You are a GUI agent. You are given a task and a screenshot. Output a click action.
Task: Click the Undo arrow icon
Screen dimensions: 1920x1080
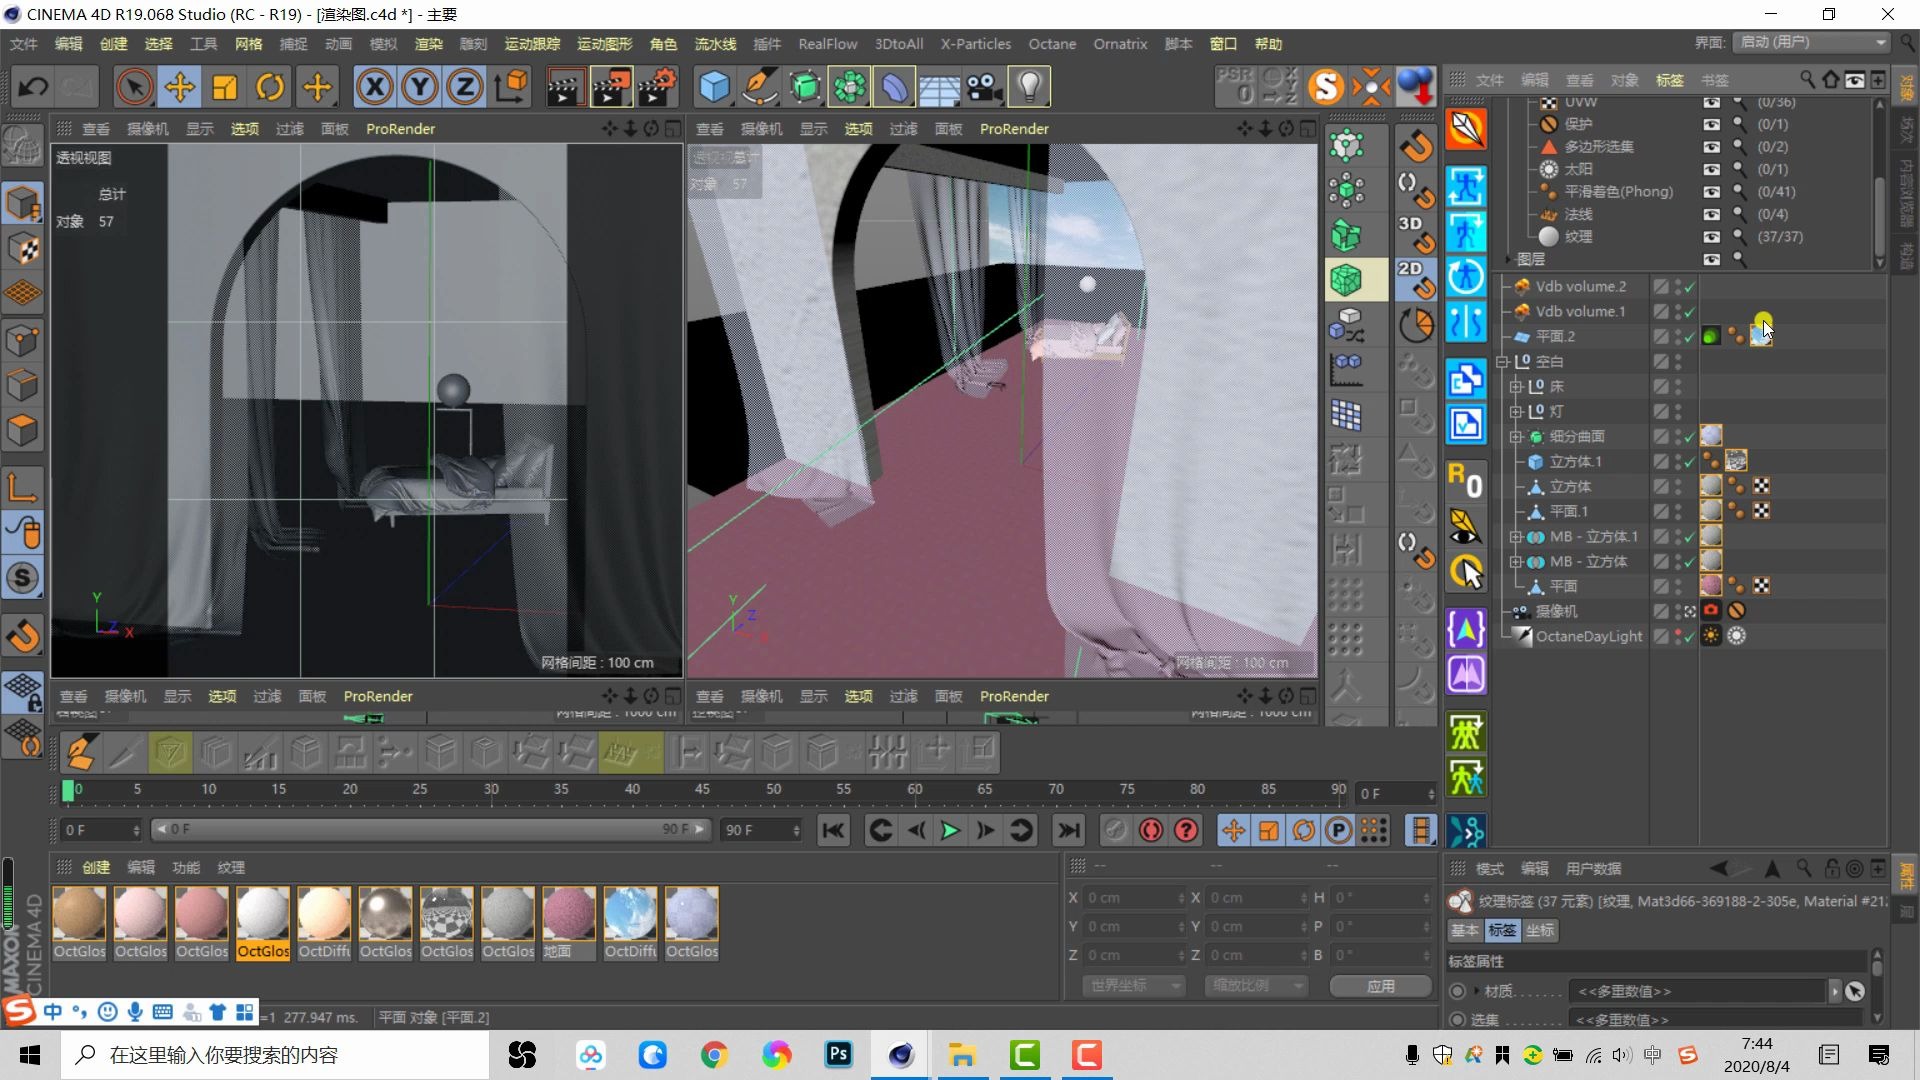click(x=33, y=87)
